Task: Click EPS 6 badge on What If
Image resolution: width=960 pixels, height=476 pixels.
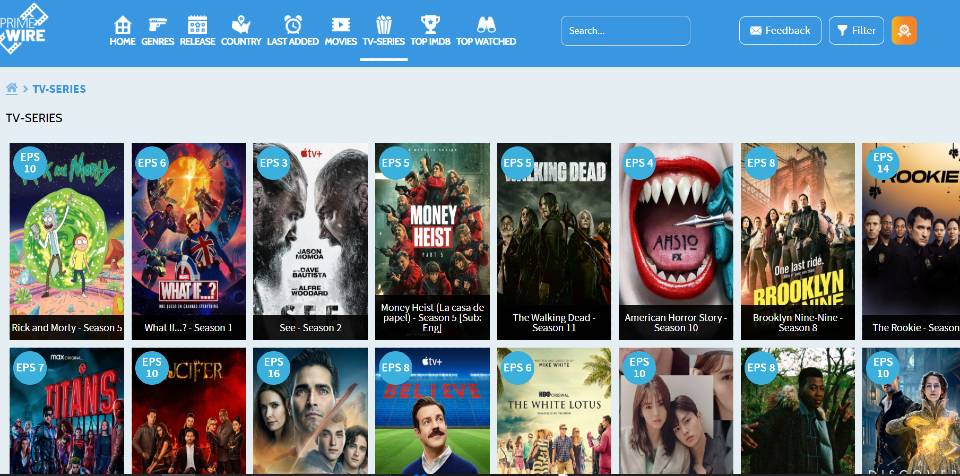Action: point(152,163)
